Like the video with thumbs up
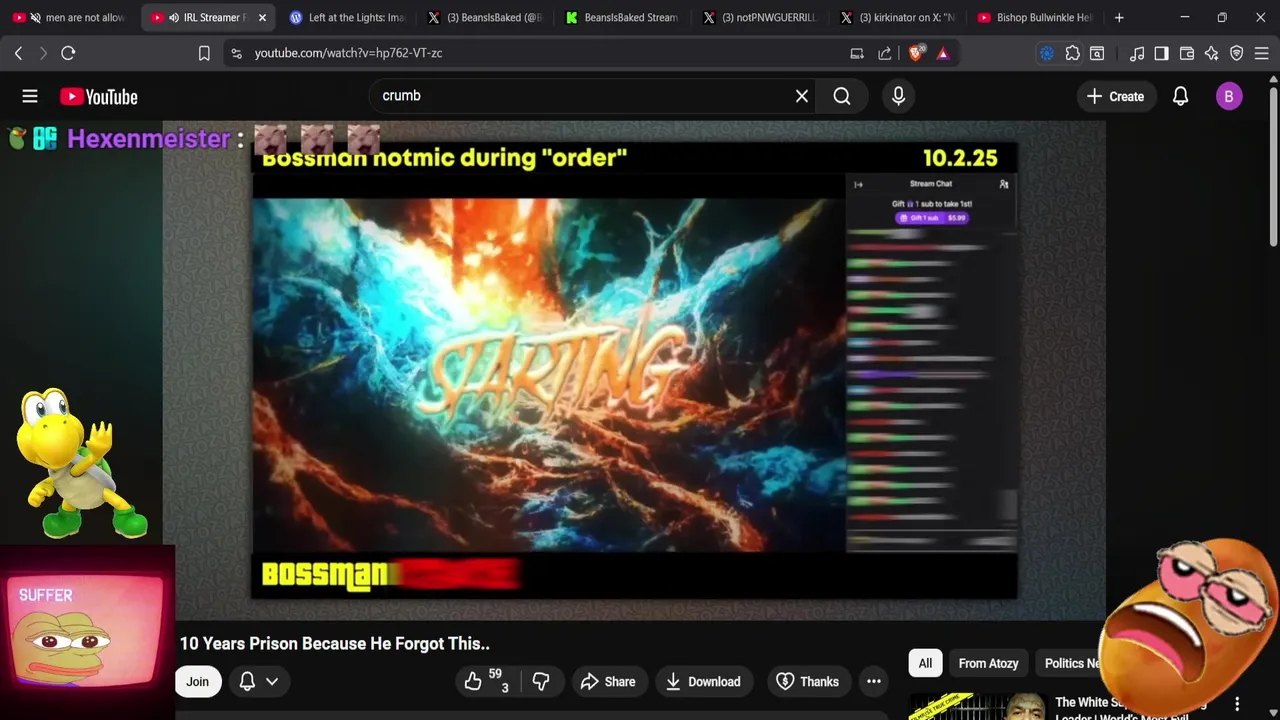Viewport: 1280px width, 720px height. click(486, 682)
